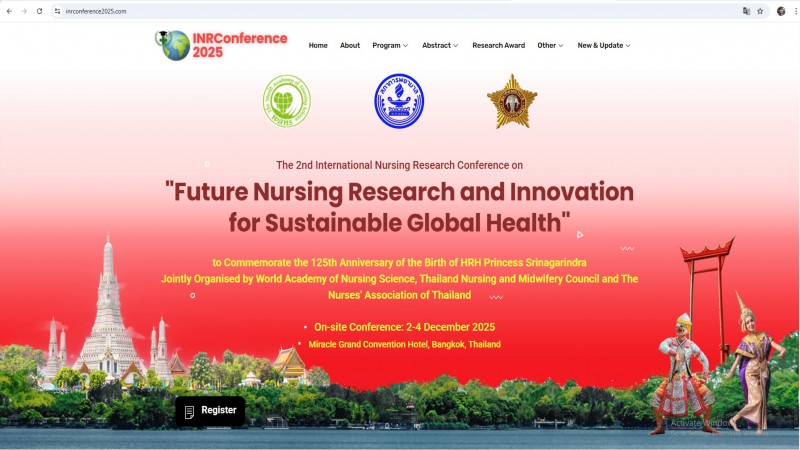Click "Miracle Grand Convention Hotel, Bangkok, Thailand"

tap(405, 344)
